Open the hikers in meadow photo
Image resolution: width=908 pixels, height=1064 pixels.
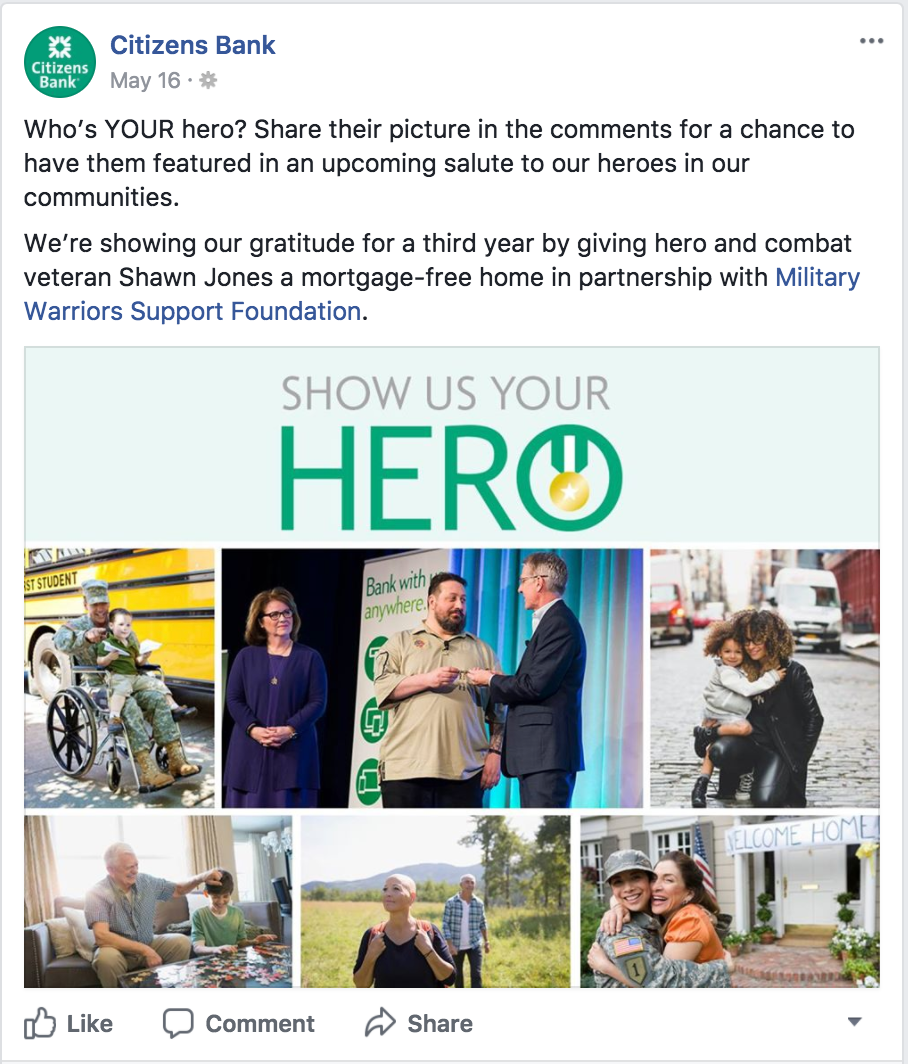pyautogui.click(x=436, y=901)
